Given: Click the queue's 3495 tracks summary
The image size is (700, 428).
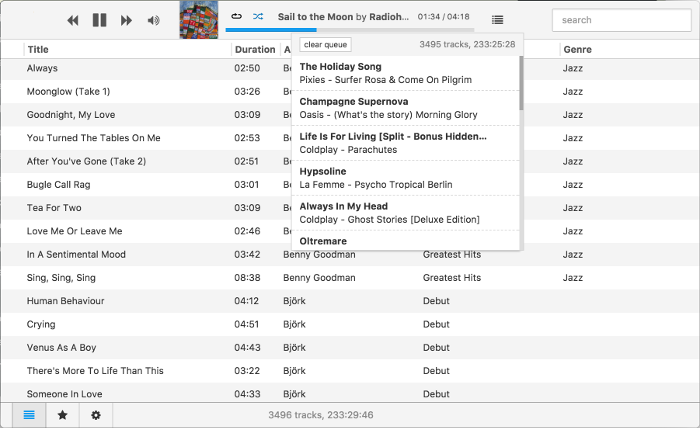Looking at the screenshot, I should pyautogui.click(x=467, y=44).
